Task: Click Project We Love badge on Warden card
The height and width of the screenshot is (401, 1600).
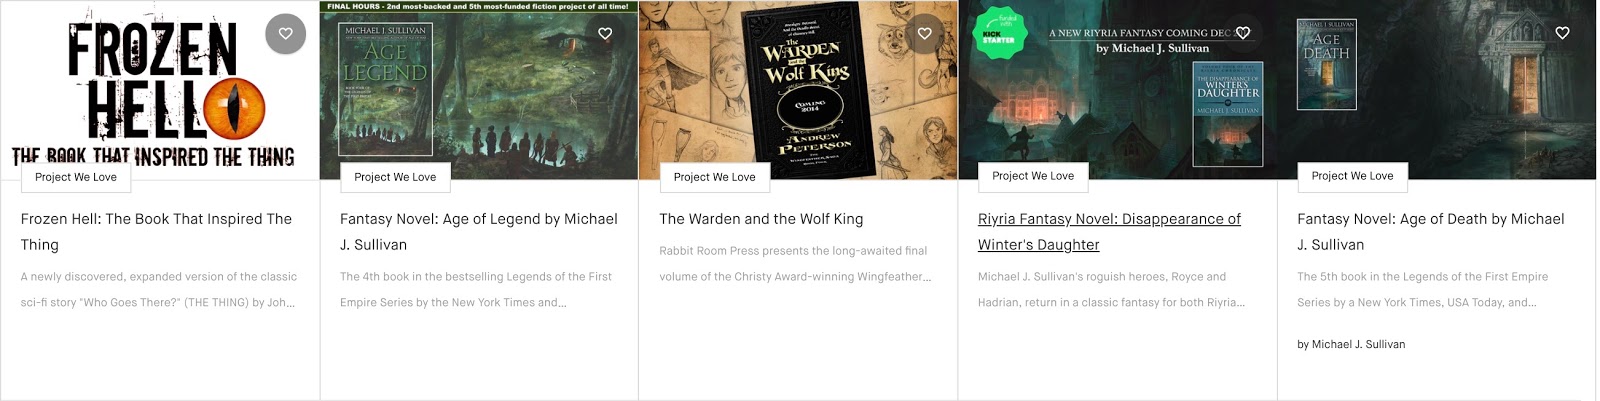Action: coord(715,177)
